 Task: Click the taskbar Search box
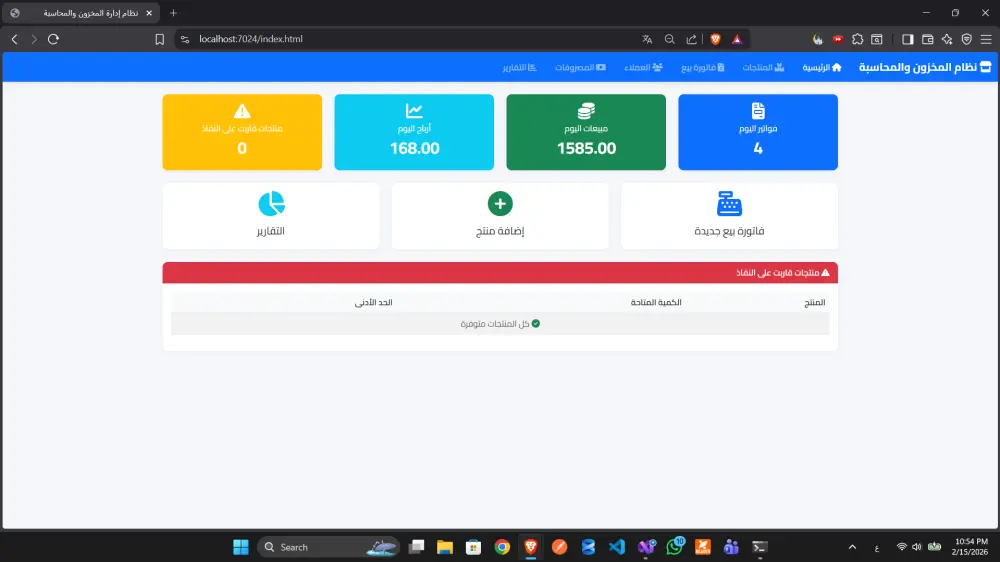328,547
